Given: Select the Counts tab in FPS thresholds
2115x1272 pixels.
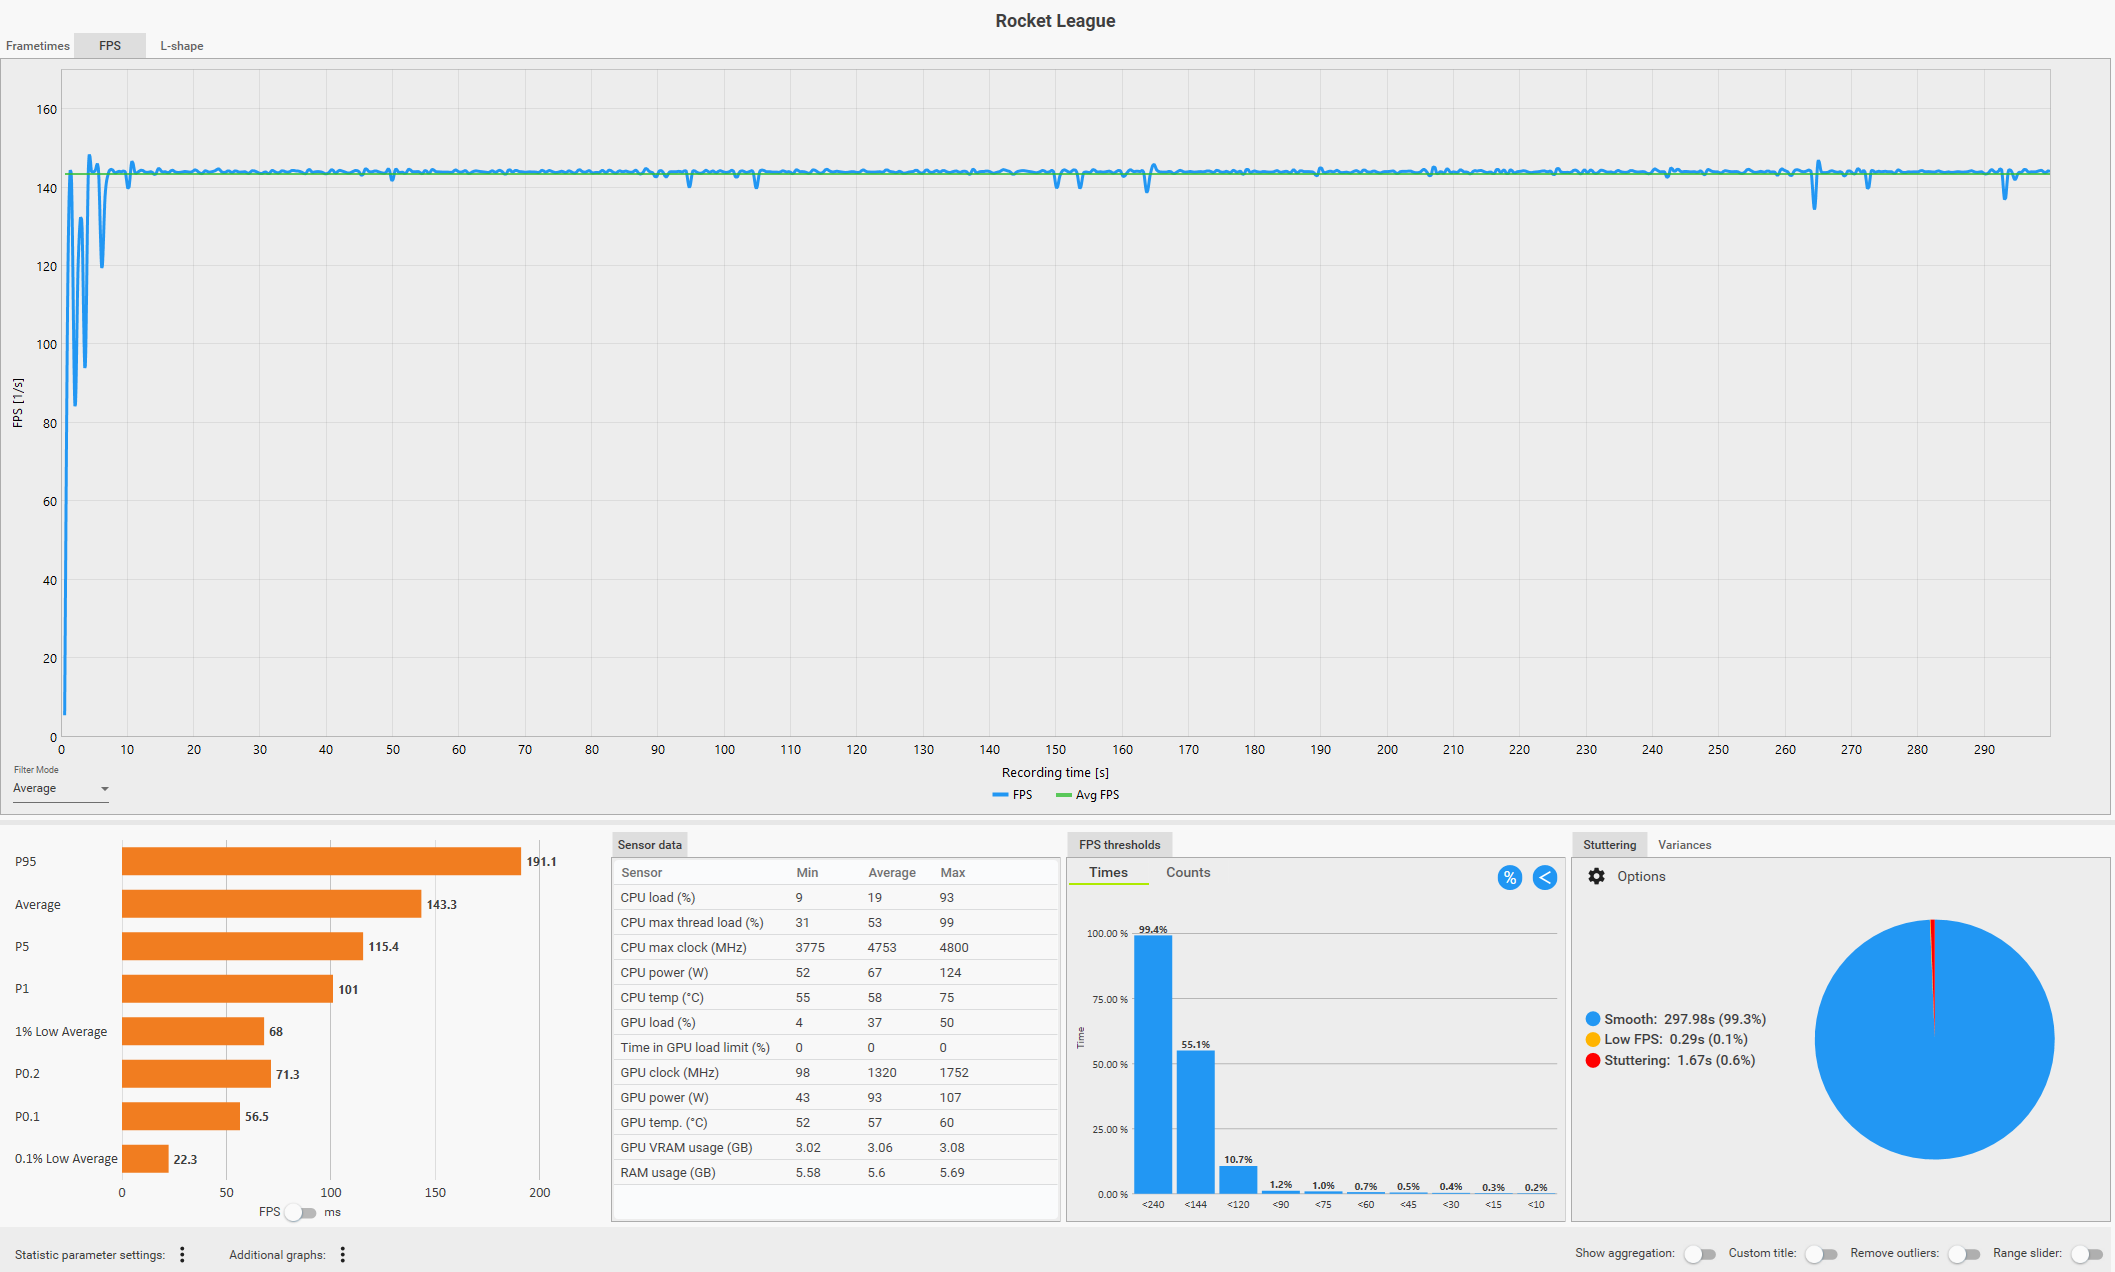Looking at the screenshot, I should click(x=1187, y=872).
